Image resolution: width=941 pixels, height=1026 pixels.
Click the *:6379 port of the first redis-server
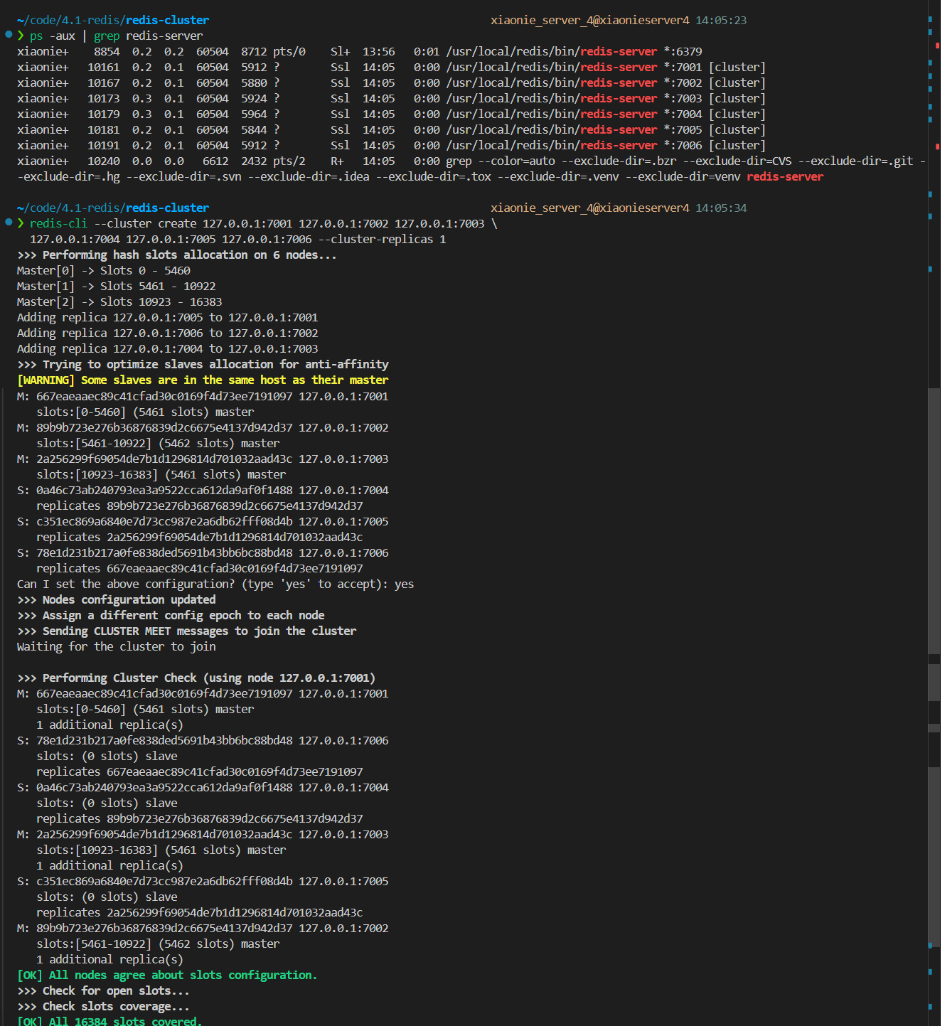coord(683,52)
